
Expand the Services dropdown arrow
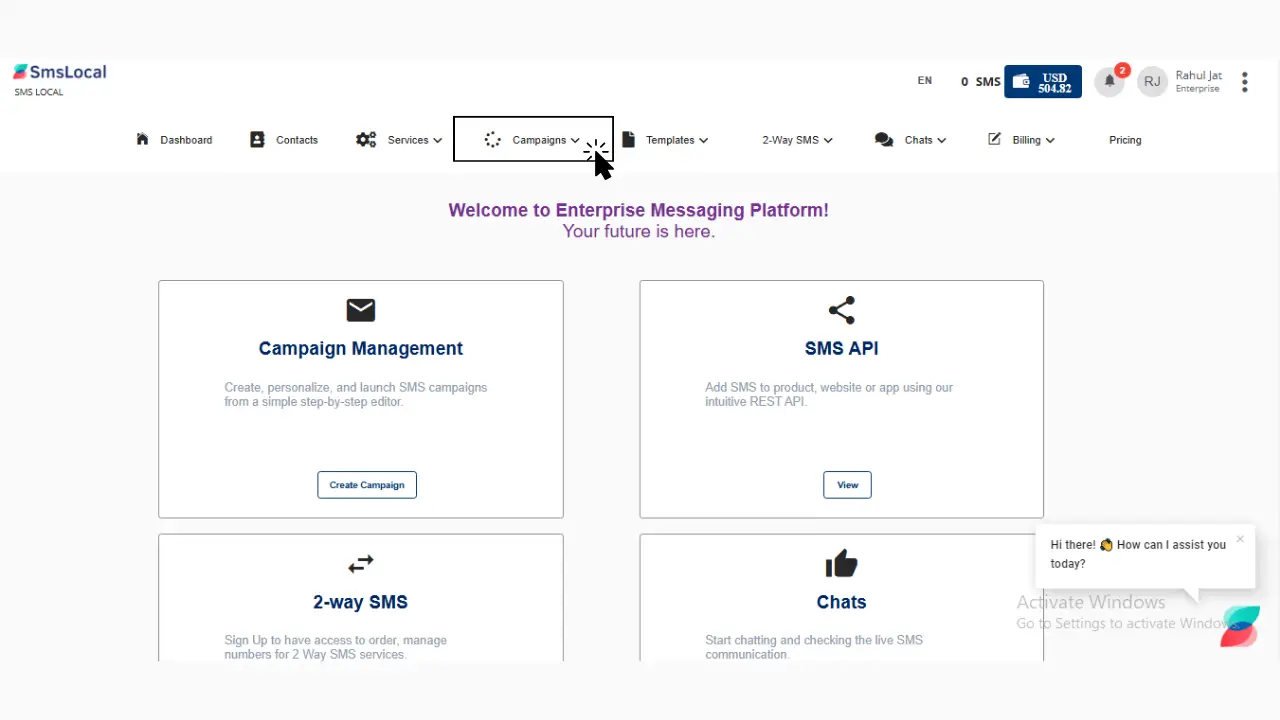[x=437, y=141]
